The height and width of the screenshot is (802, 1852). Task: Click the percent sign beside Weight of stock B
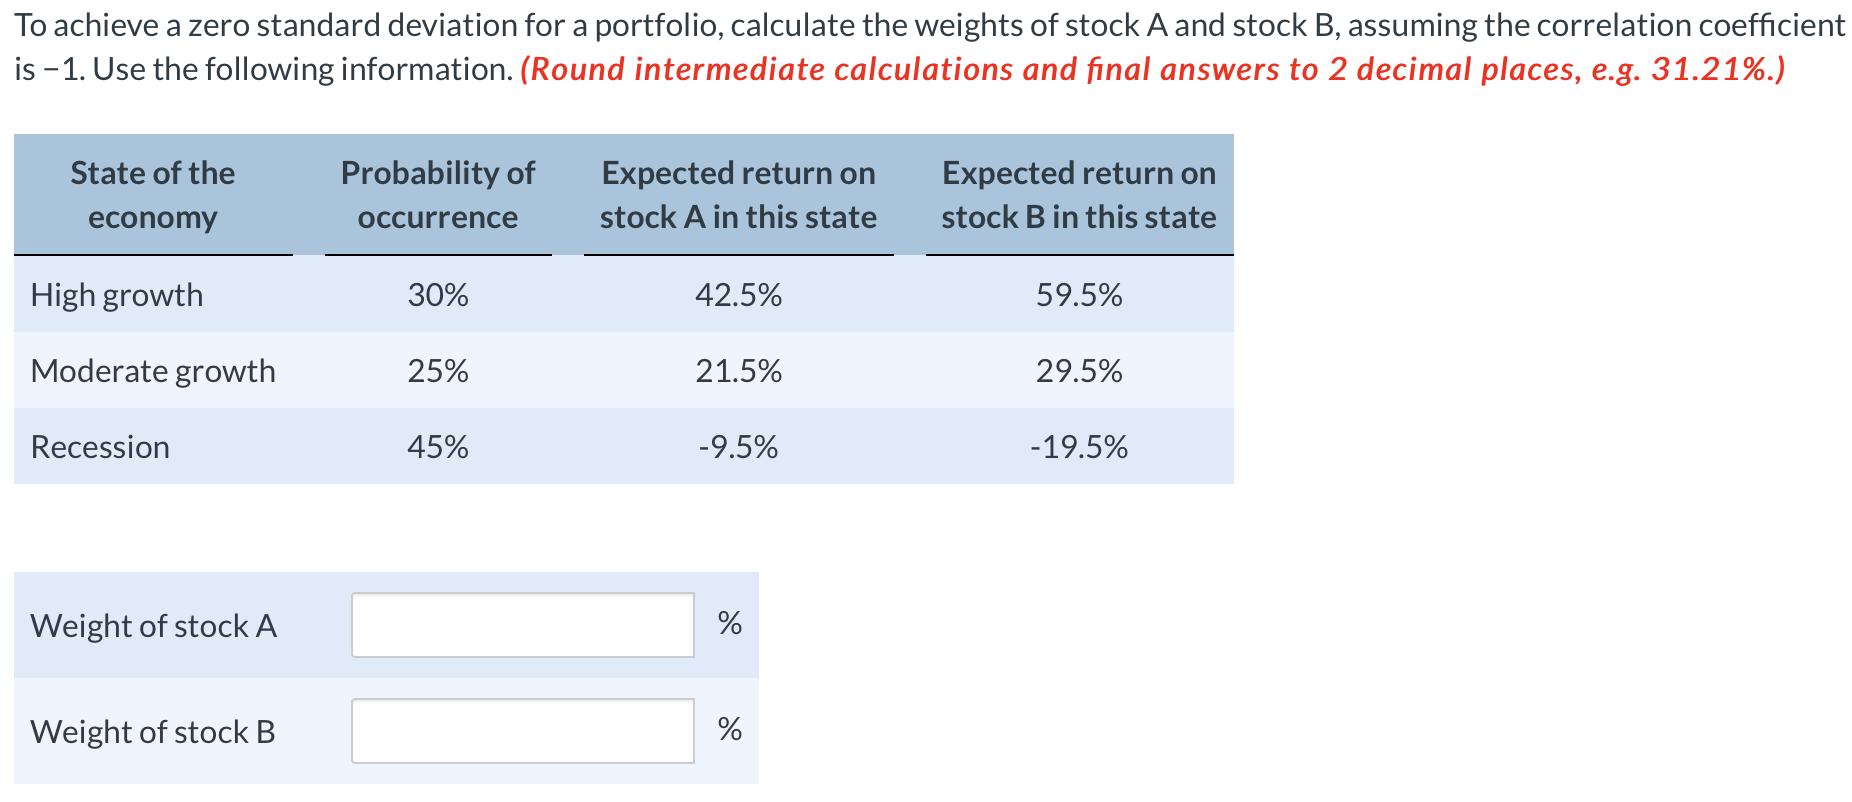click(x=729, y=730)
